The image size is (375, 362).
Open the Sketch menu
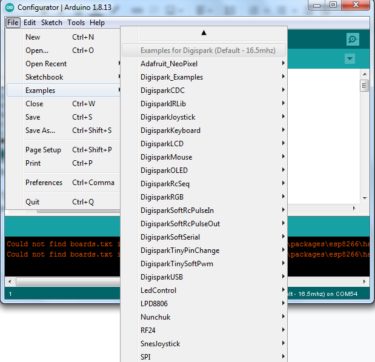click(52, 23)
